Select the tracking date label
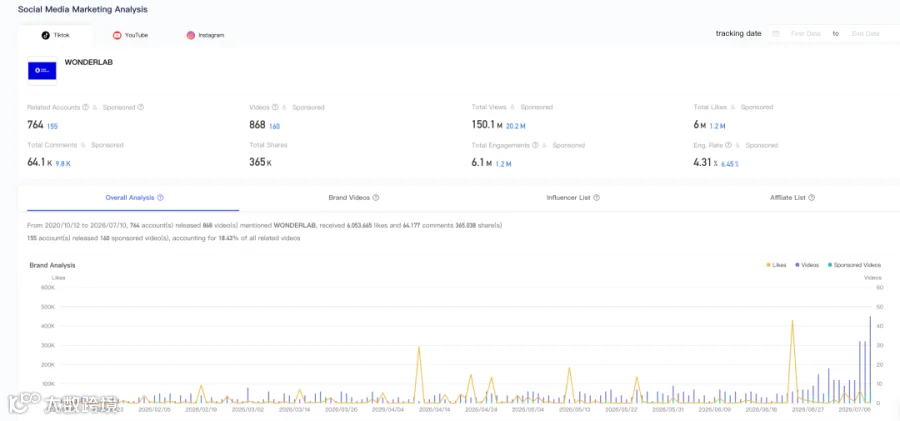The image size is (900, 421). (x=738, y=34)
